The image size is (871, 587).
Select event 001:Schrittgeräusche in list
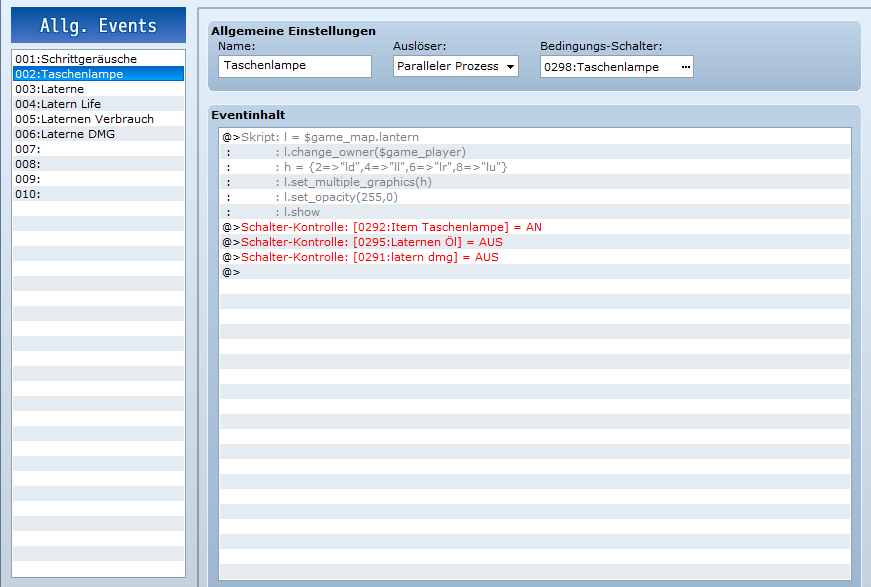point(98,59)
